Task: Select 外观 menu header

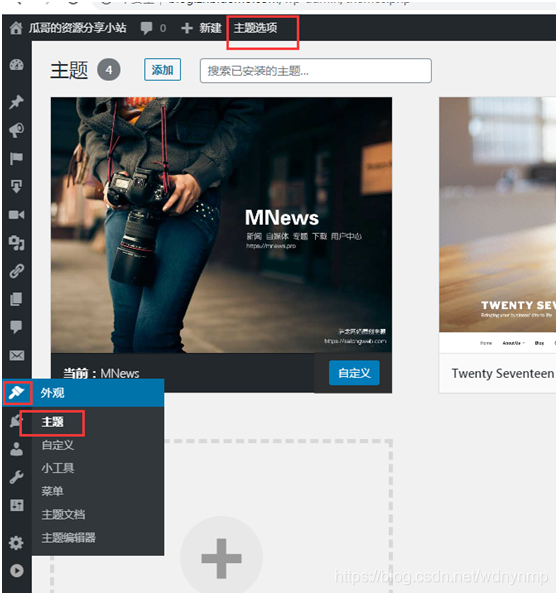Action: [52, 393]
